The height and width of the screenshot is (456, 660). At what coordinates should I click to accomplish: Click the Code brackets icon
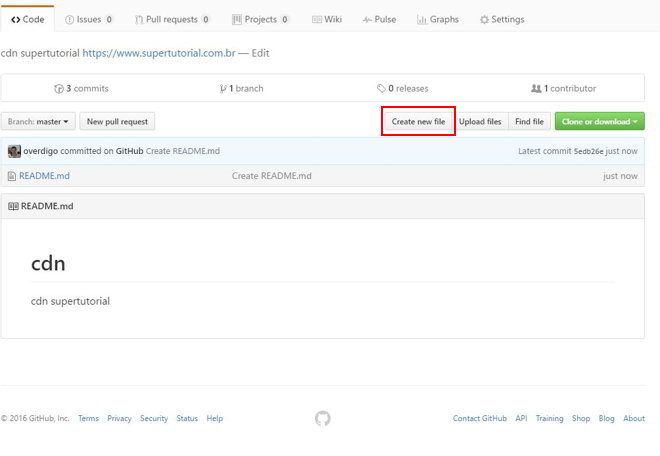pos(16,20)
